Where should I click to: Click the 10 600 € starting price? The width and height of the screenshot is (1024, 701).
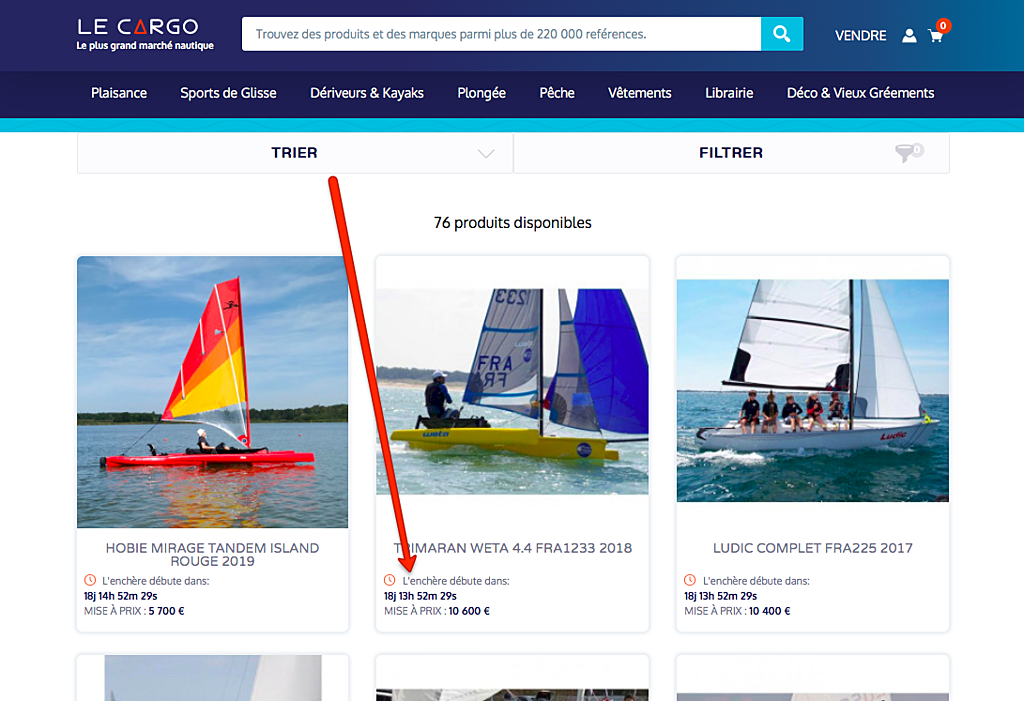click(469, 611)
